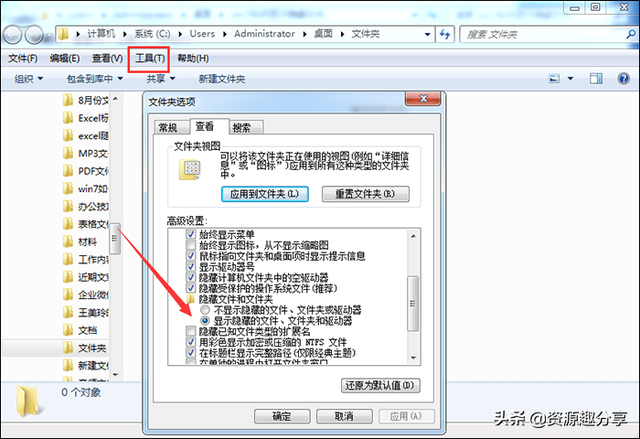
Task: Expand the arrow after 桌面 in address bar
Action: click(342, 34)
